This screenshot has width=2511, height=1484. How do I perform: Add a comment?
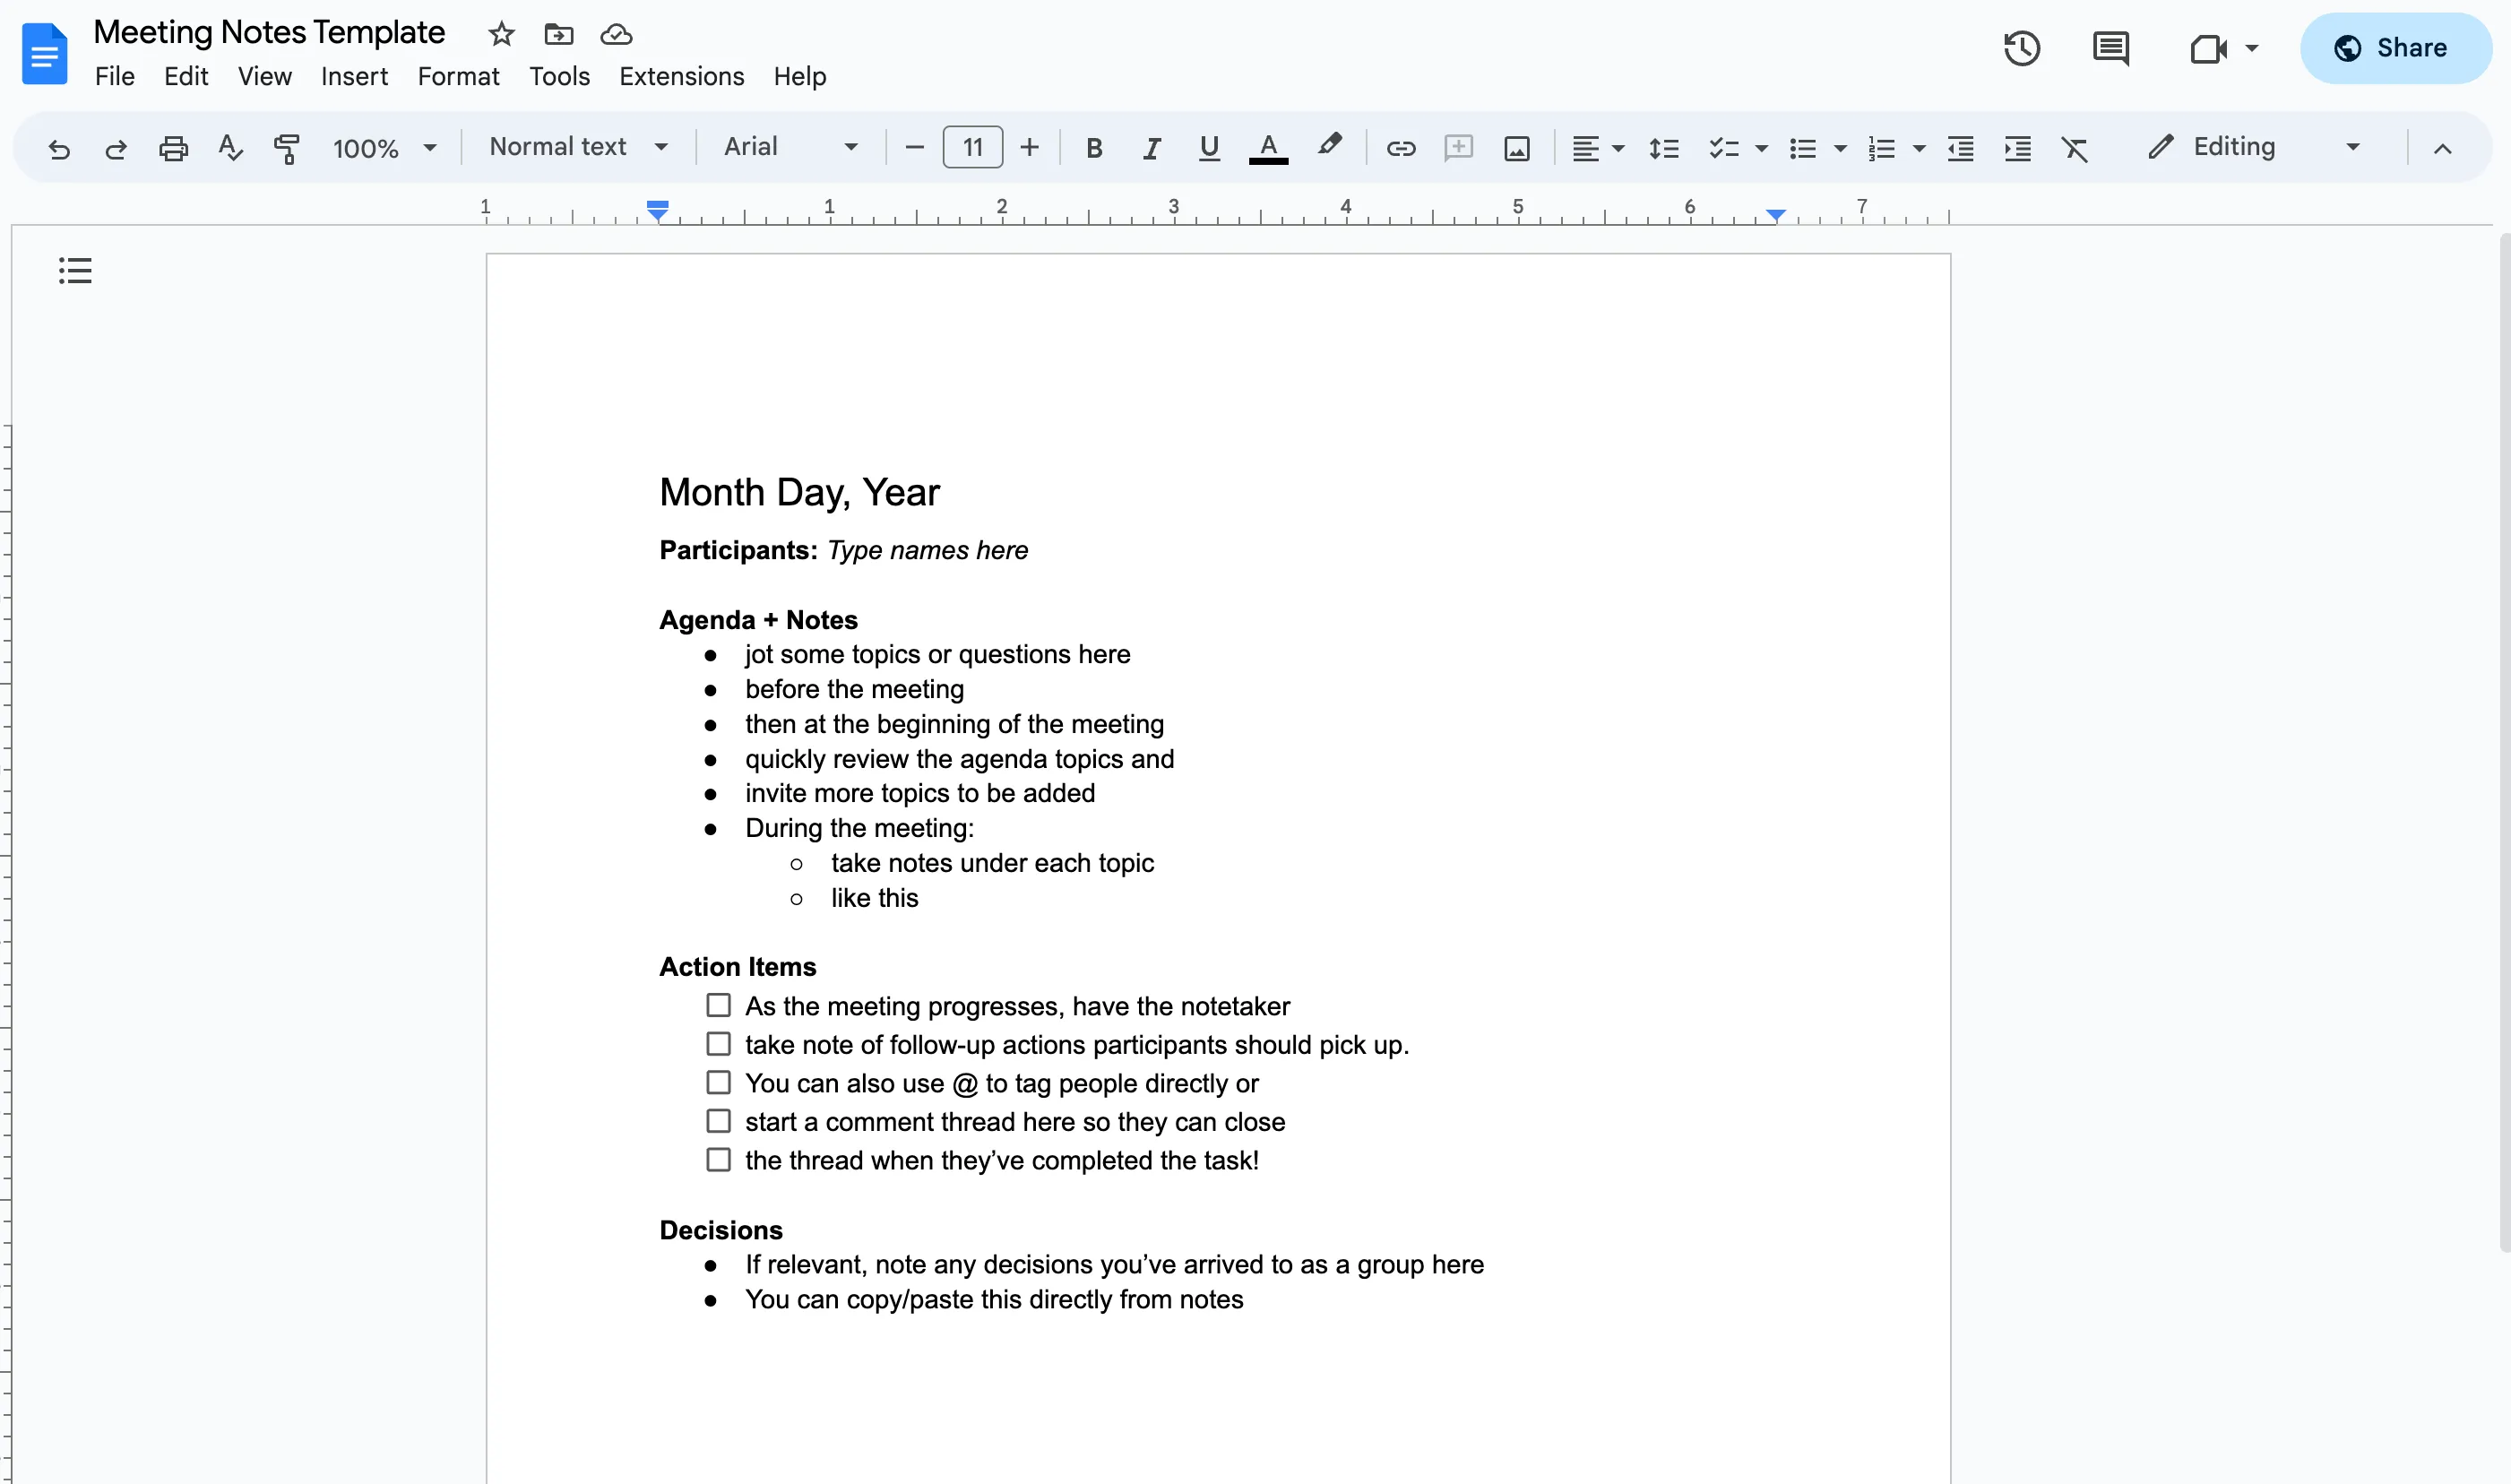(1458, 147)
